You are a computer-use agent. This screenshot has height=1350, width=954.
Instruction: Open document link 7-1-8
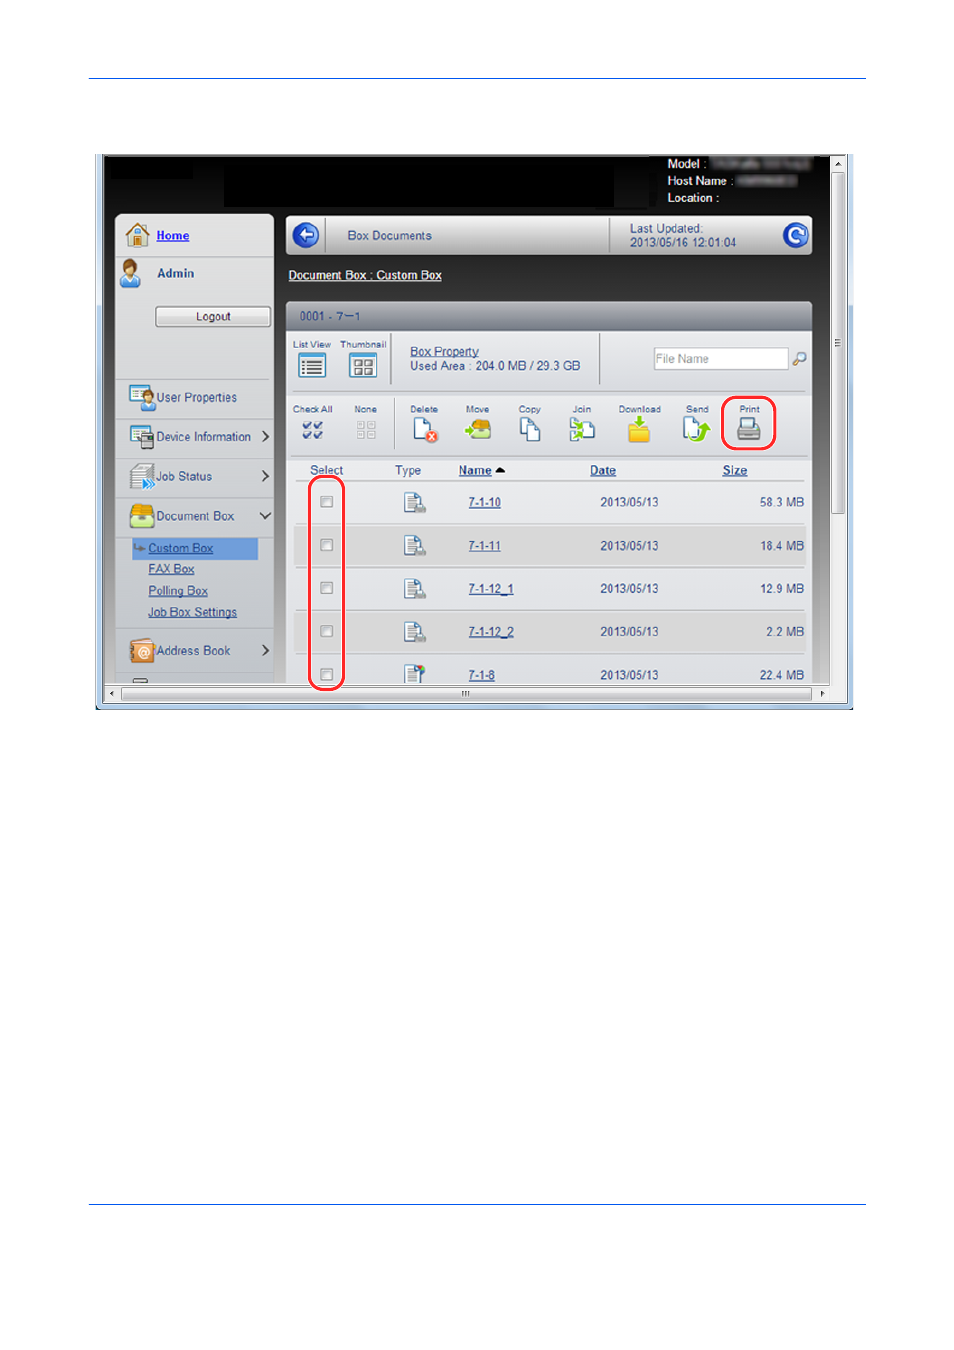tap(482, 675)
